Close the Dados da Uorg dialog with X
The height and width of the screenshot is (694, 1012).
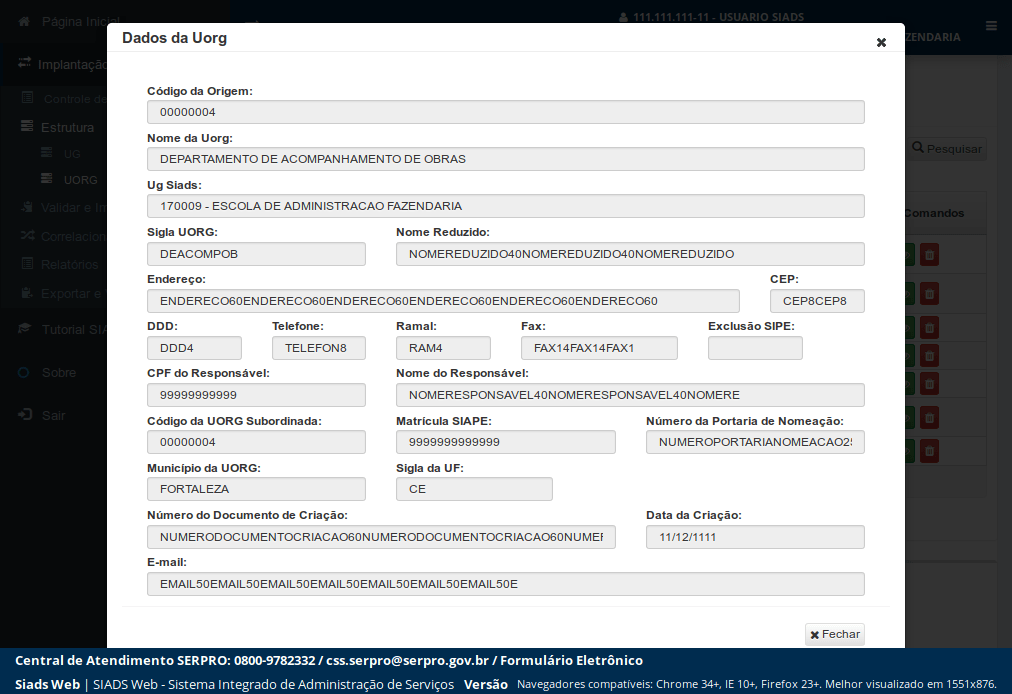881,43
